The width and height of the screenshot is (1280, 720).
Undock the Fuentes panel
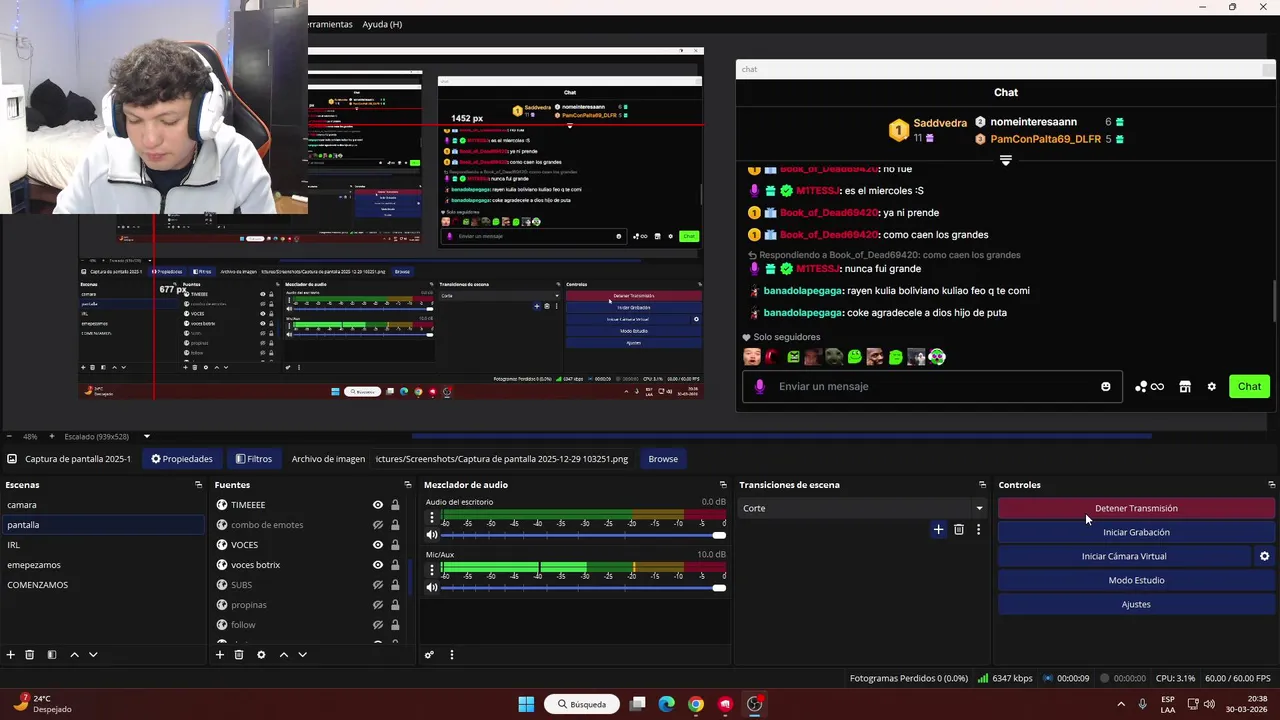click(407, 485)
